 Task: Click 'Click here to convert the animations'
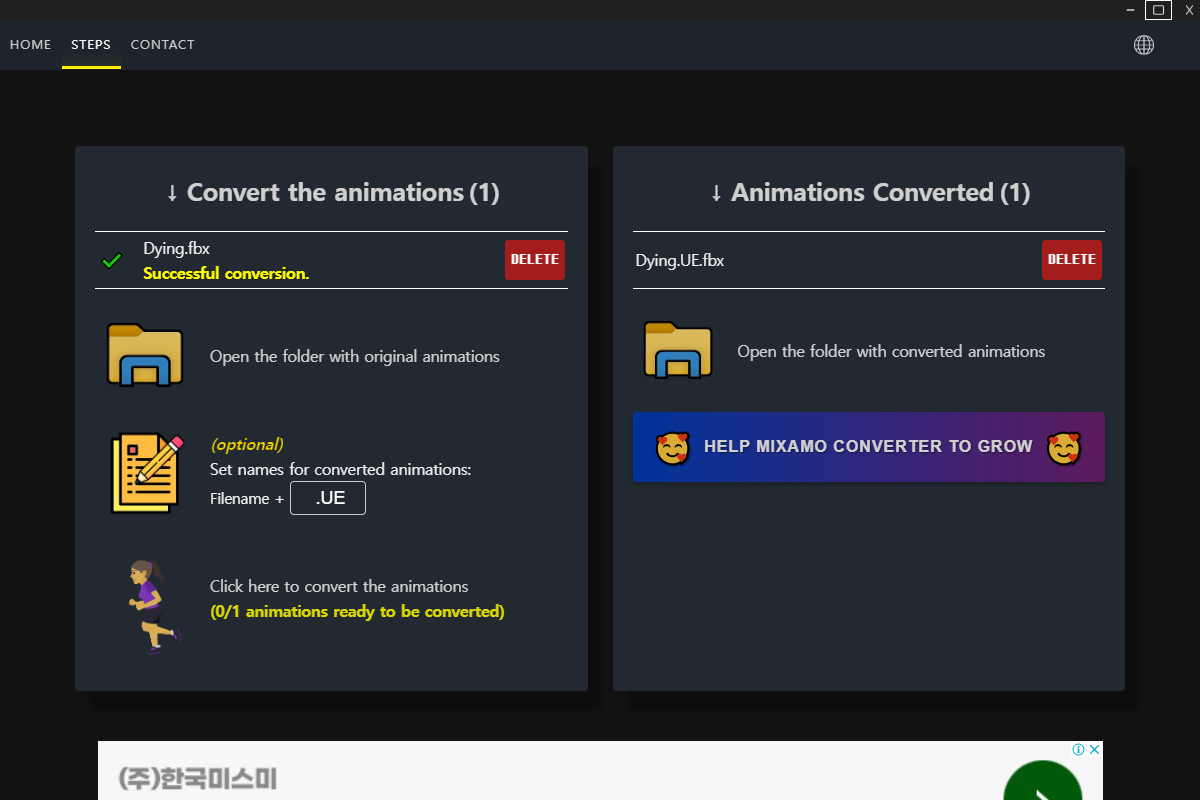(339, 586)
